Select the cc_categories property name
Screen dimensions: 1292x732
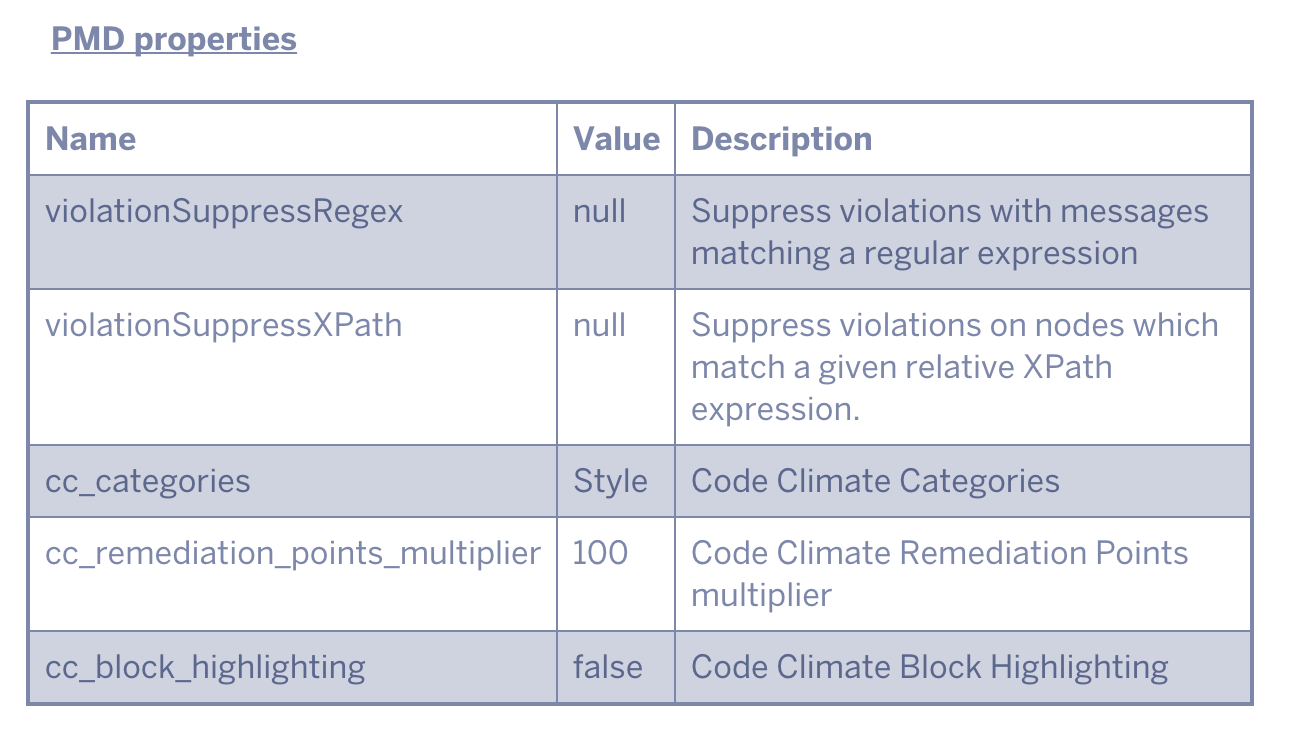click(x=148, y=482)
